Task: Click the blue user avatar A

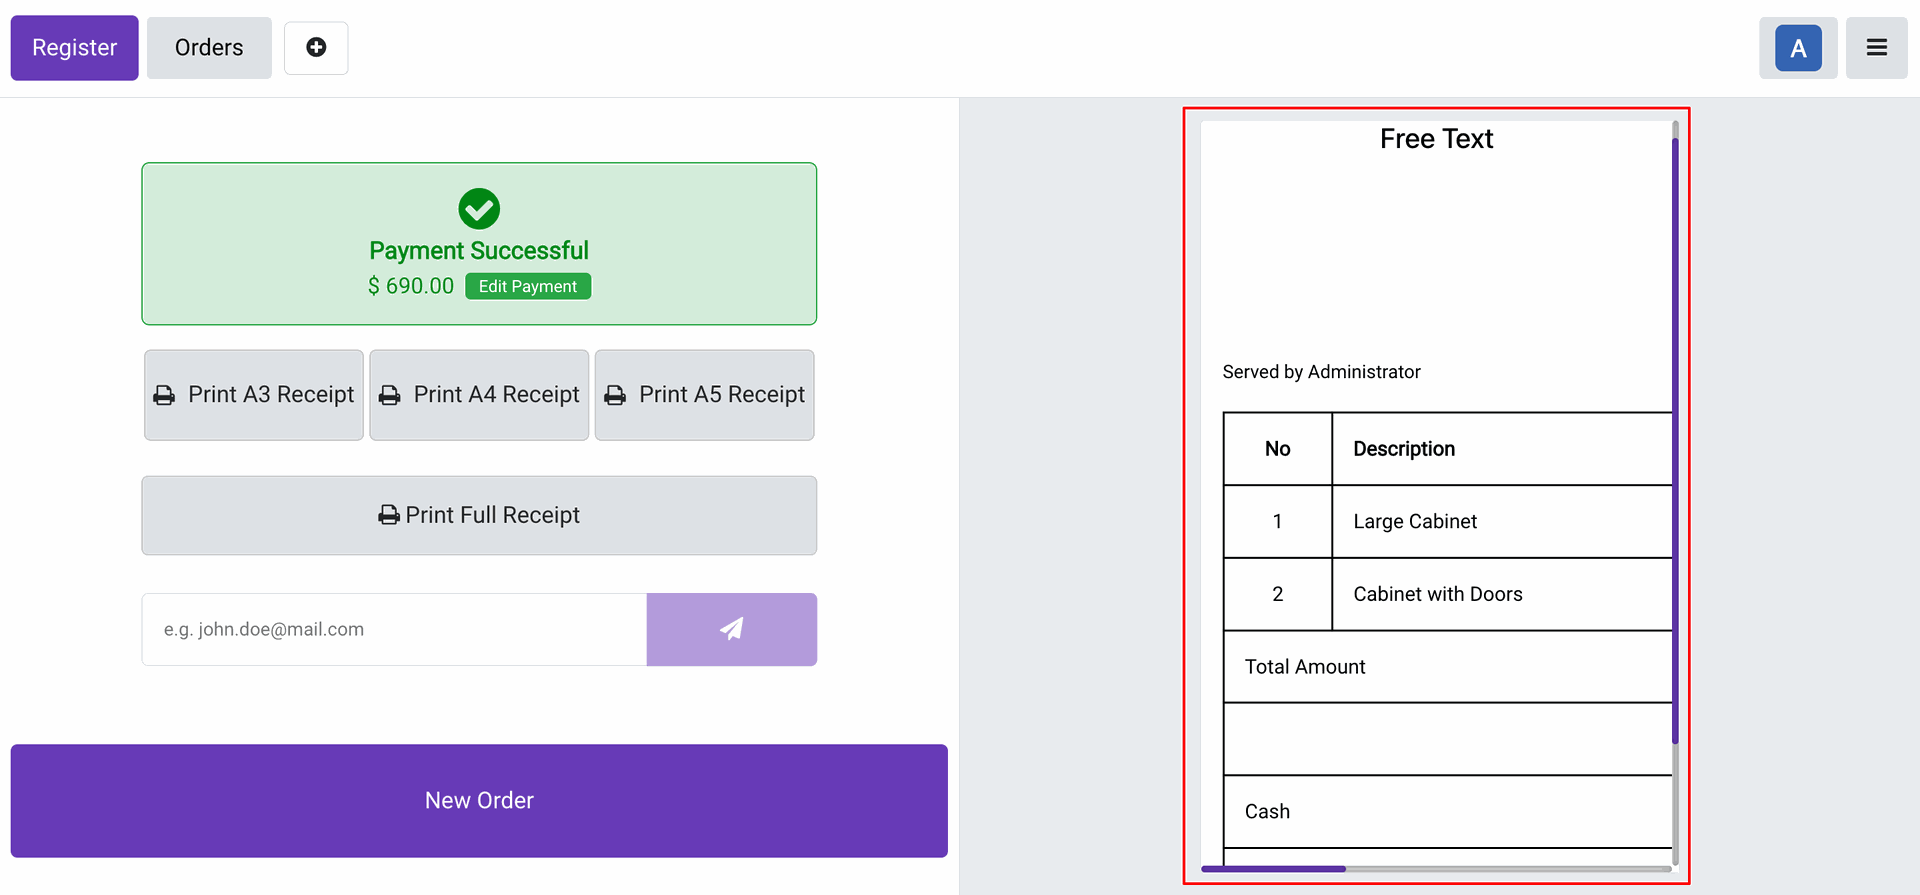Action: coord(1798,48)
